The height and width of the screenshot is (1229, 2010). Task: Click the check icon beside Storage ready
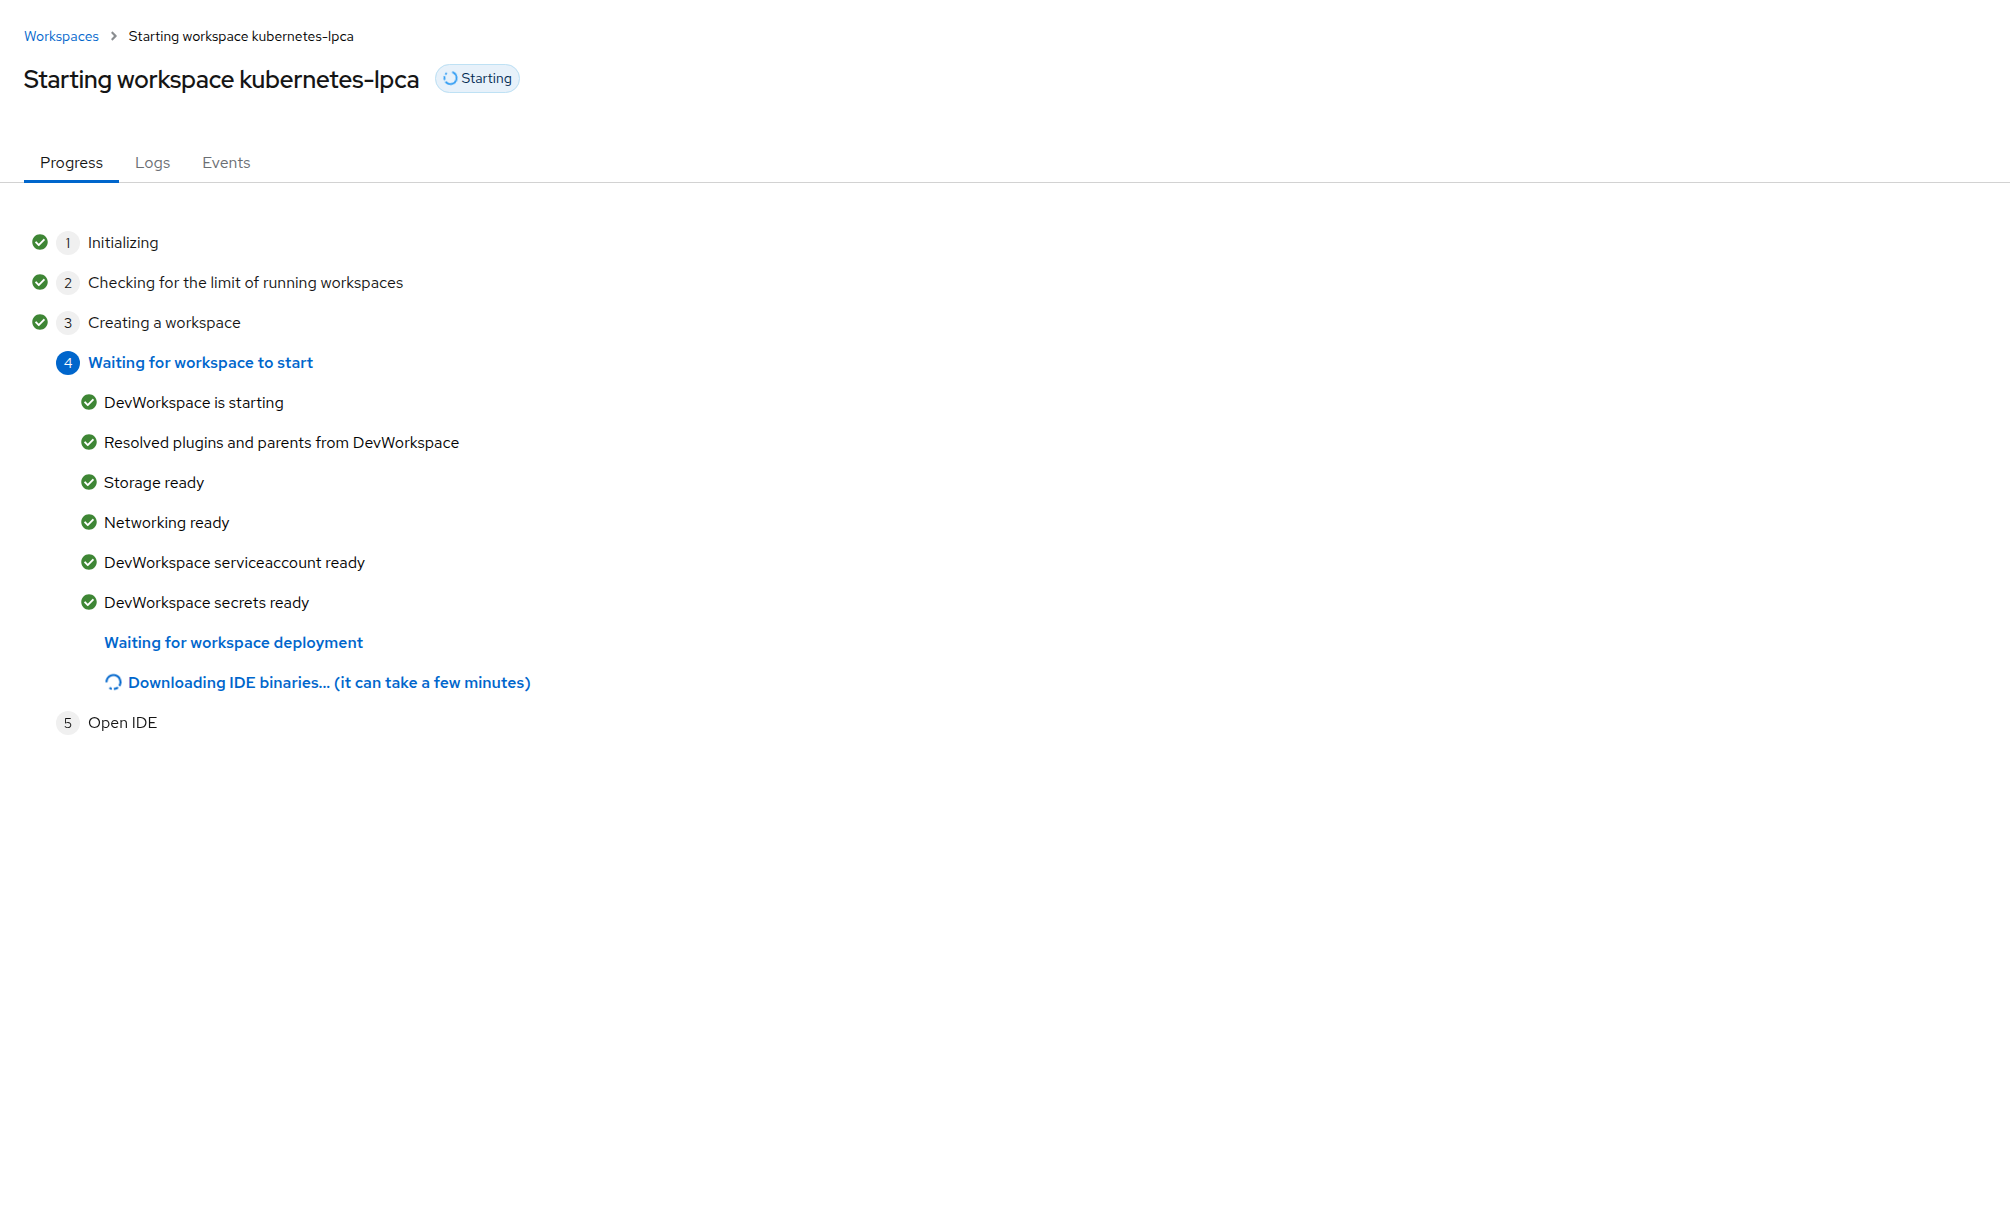89,482
